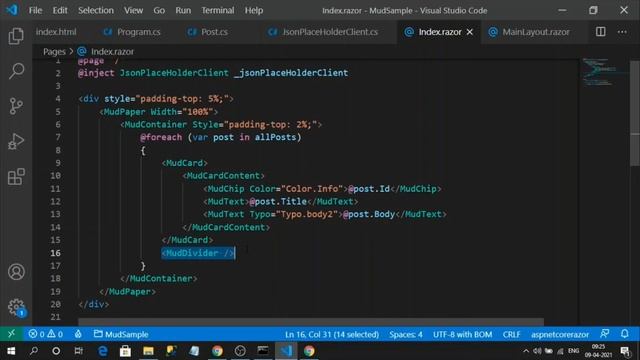Click the VS Code logo icon

pos(12,10)
